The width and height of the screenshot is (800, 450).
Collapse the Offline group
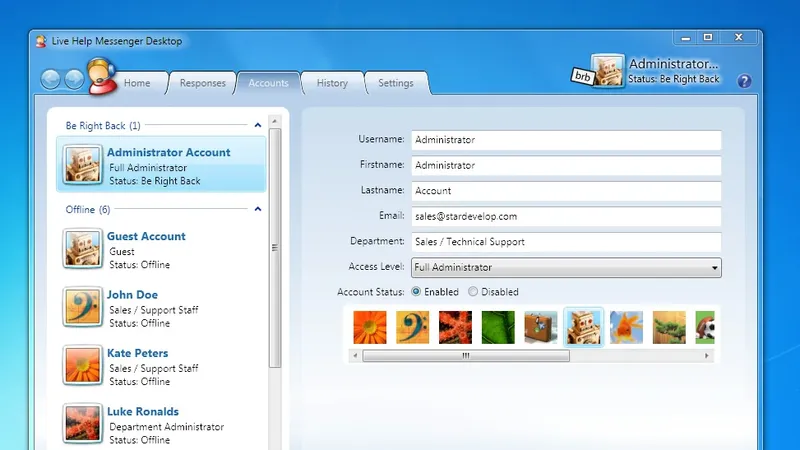(258, 209)
